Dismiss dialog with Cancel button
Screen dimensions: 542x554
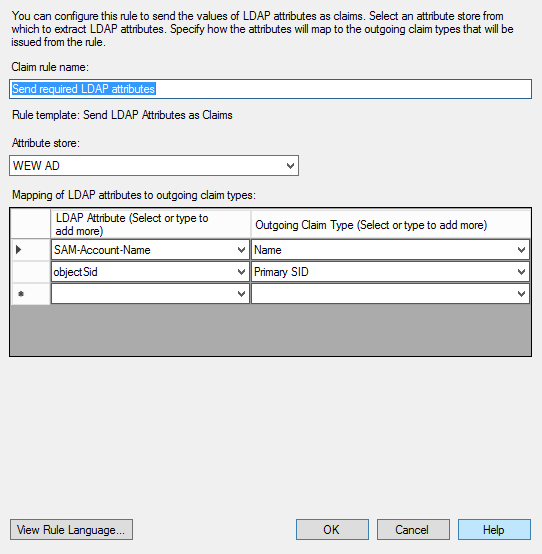click(x=413, y=530)
